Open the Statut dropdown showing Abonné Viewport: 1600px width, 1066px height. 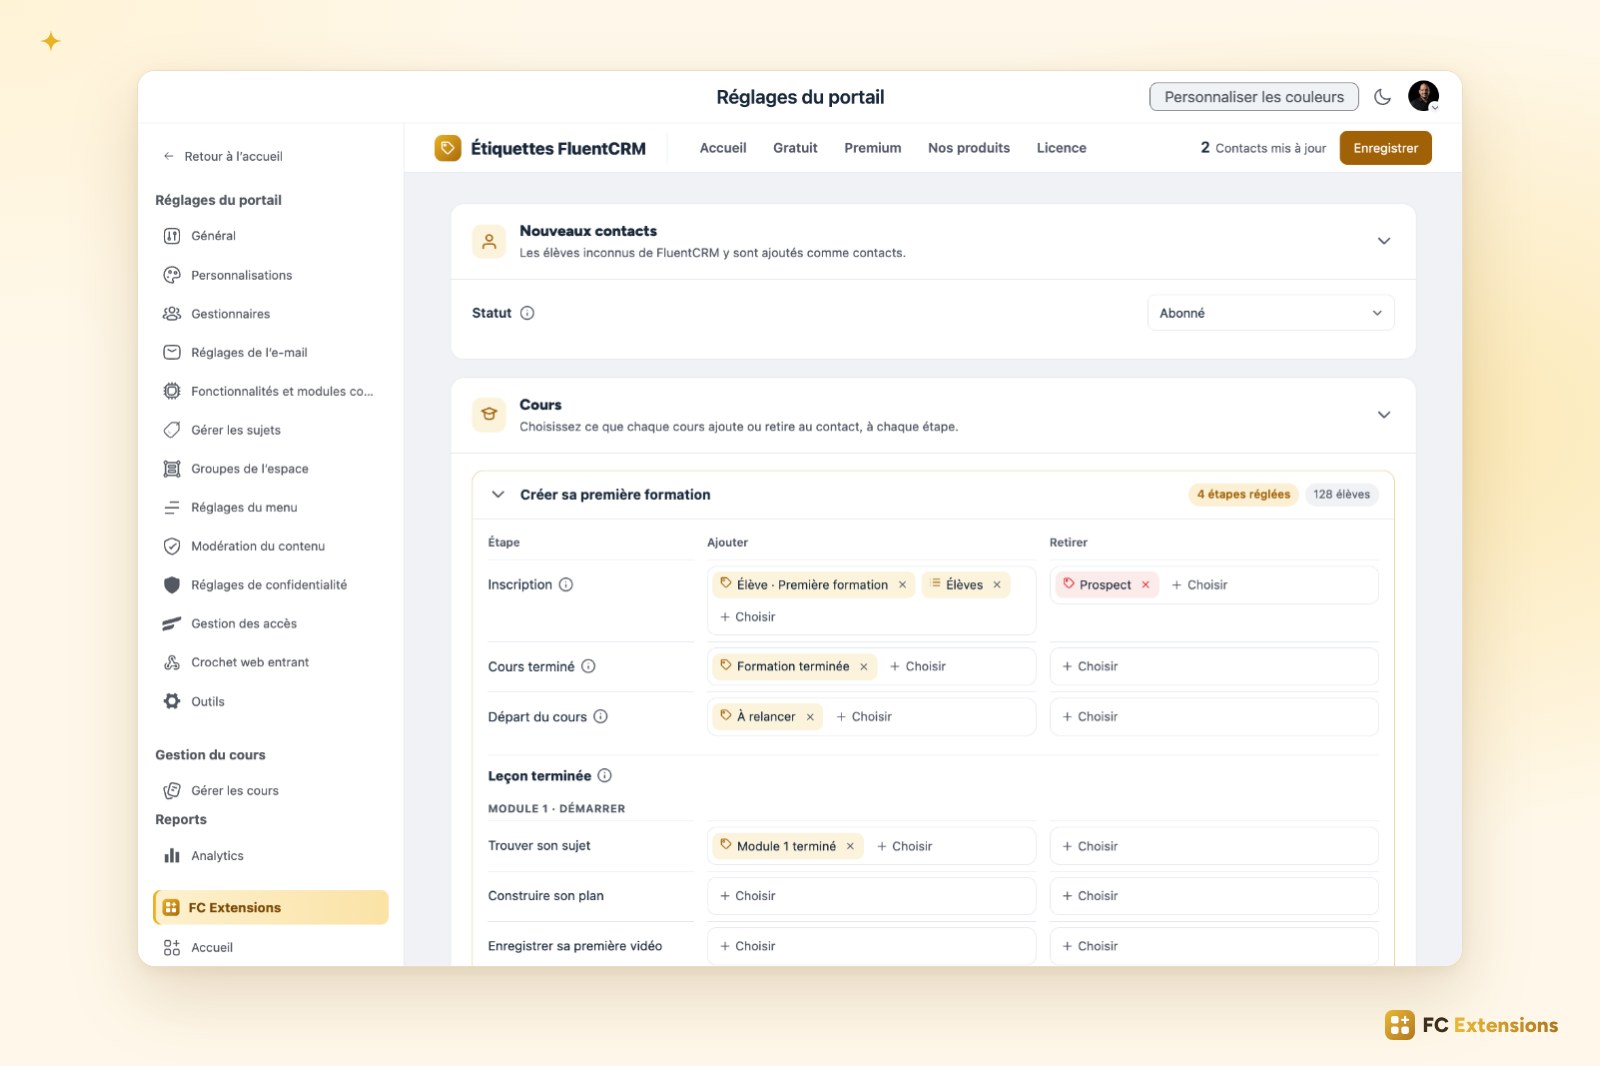[1270, 313]
